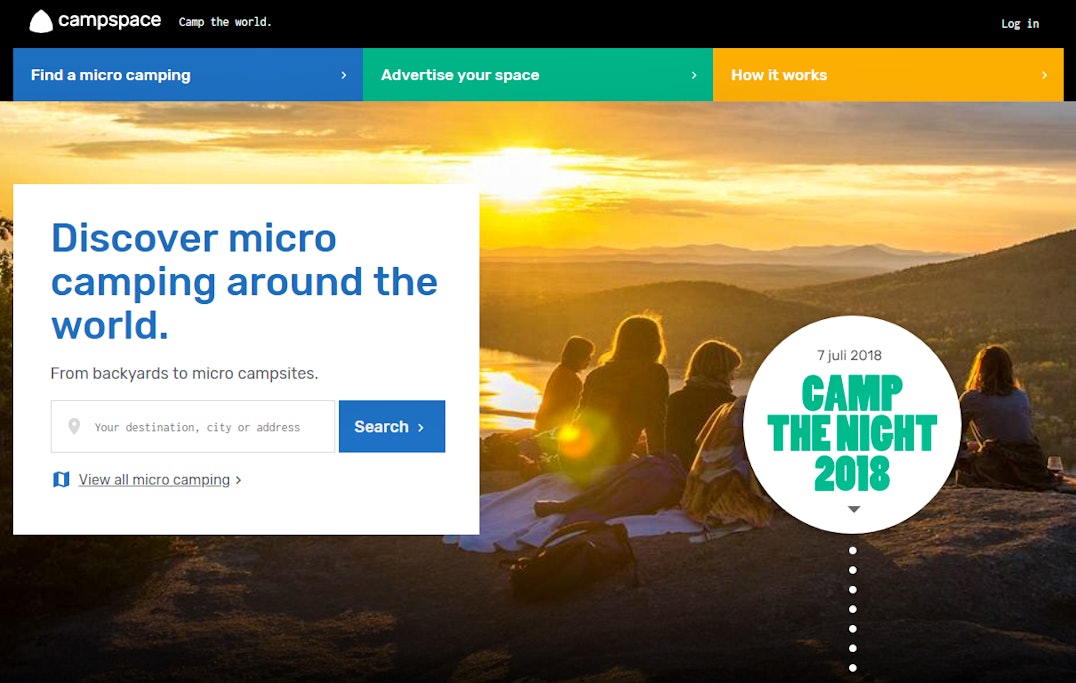Open the Find a micro camping tab

pyautogui.click(x=188, y=75)
